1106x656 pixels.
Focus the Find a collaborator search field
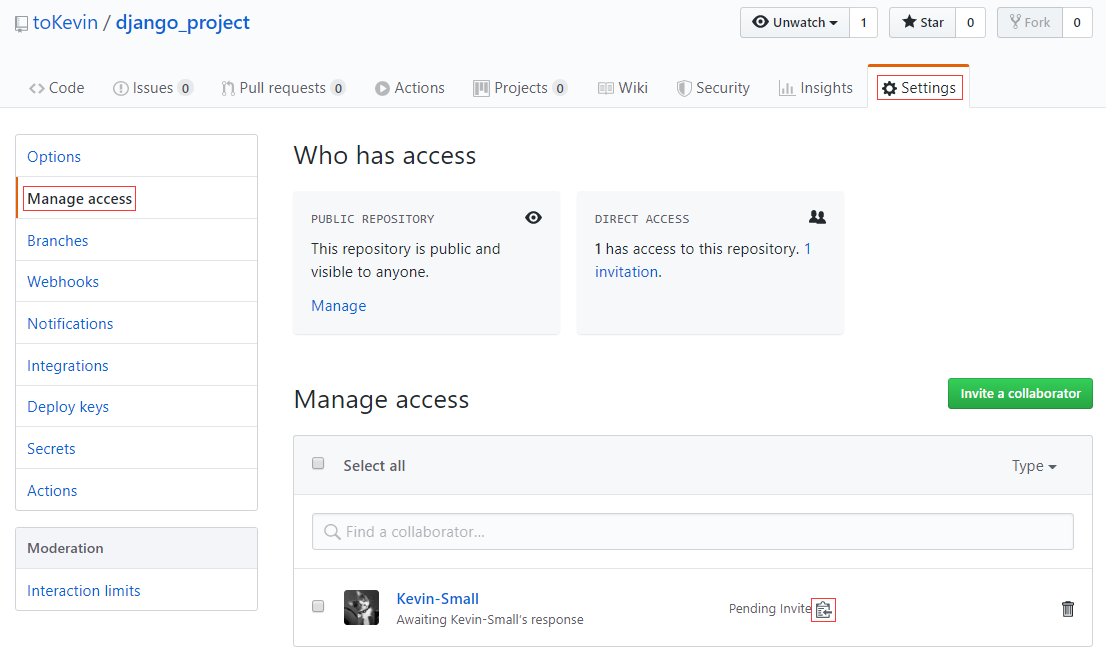693,532
